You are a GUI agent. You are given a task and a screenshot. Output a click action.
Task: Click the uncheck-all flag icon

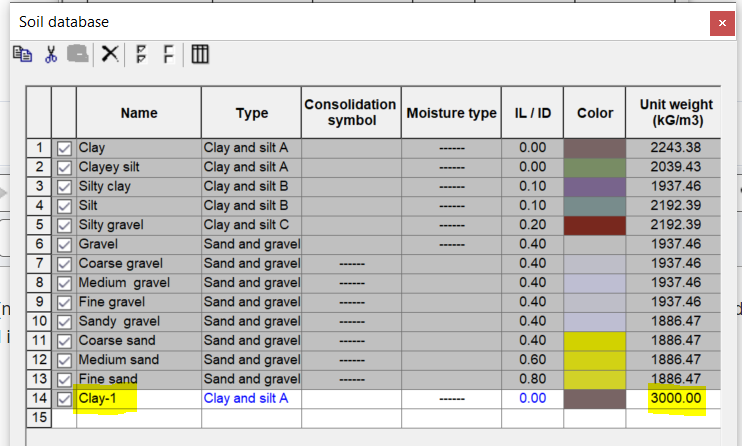coord(168,54)
